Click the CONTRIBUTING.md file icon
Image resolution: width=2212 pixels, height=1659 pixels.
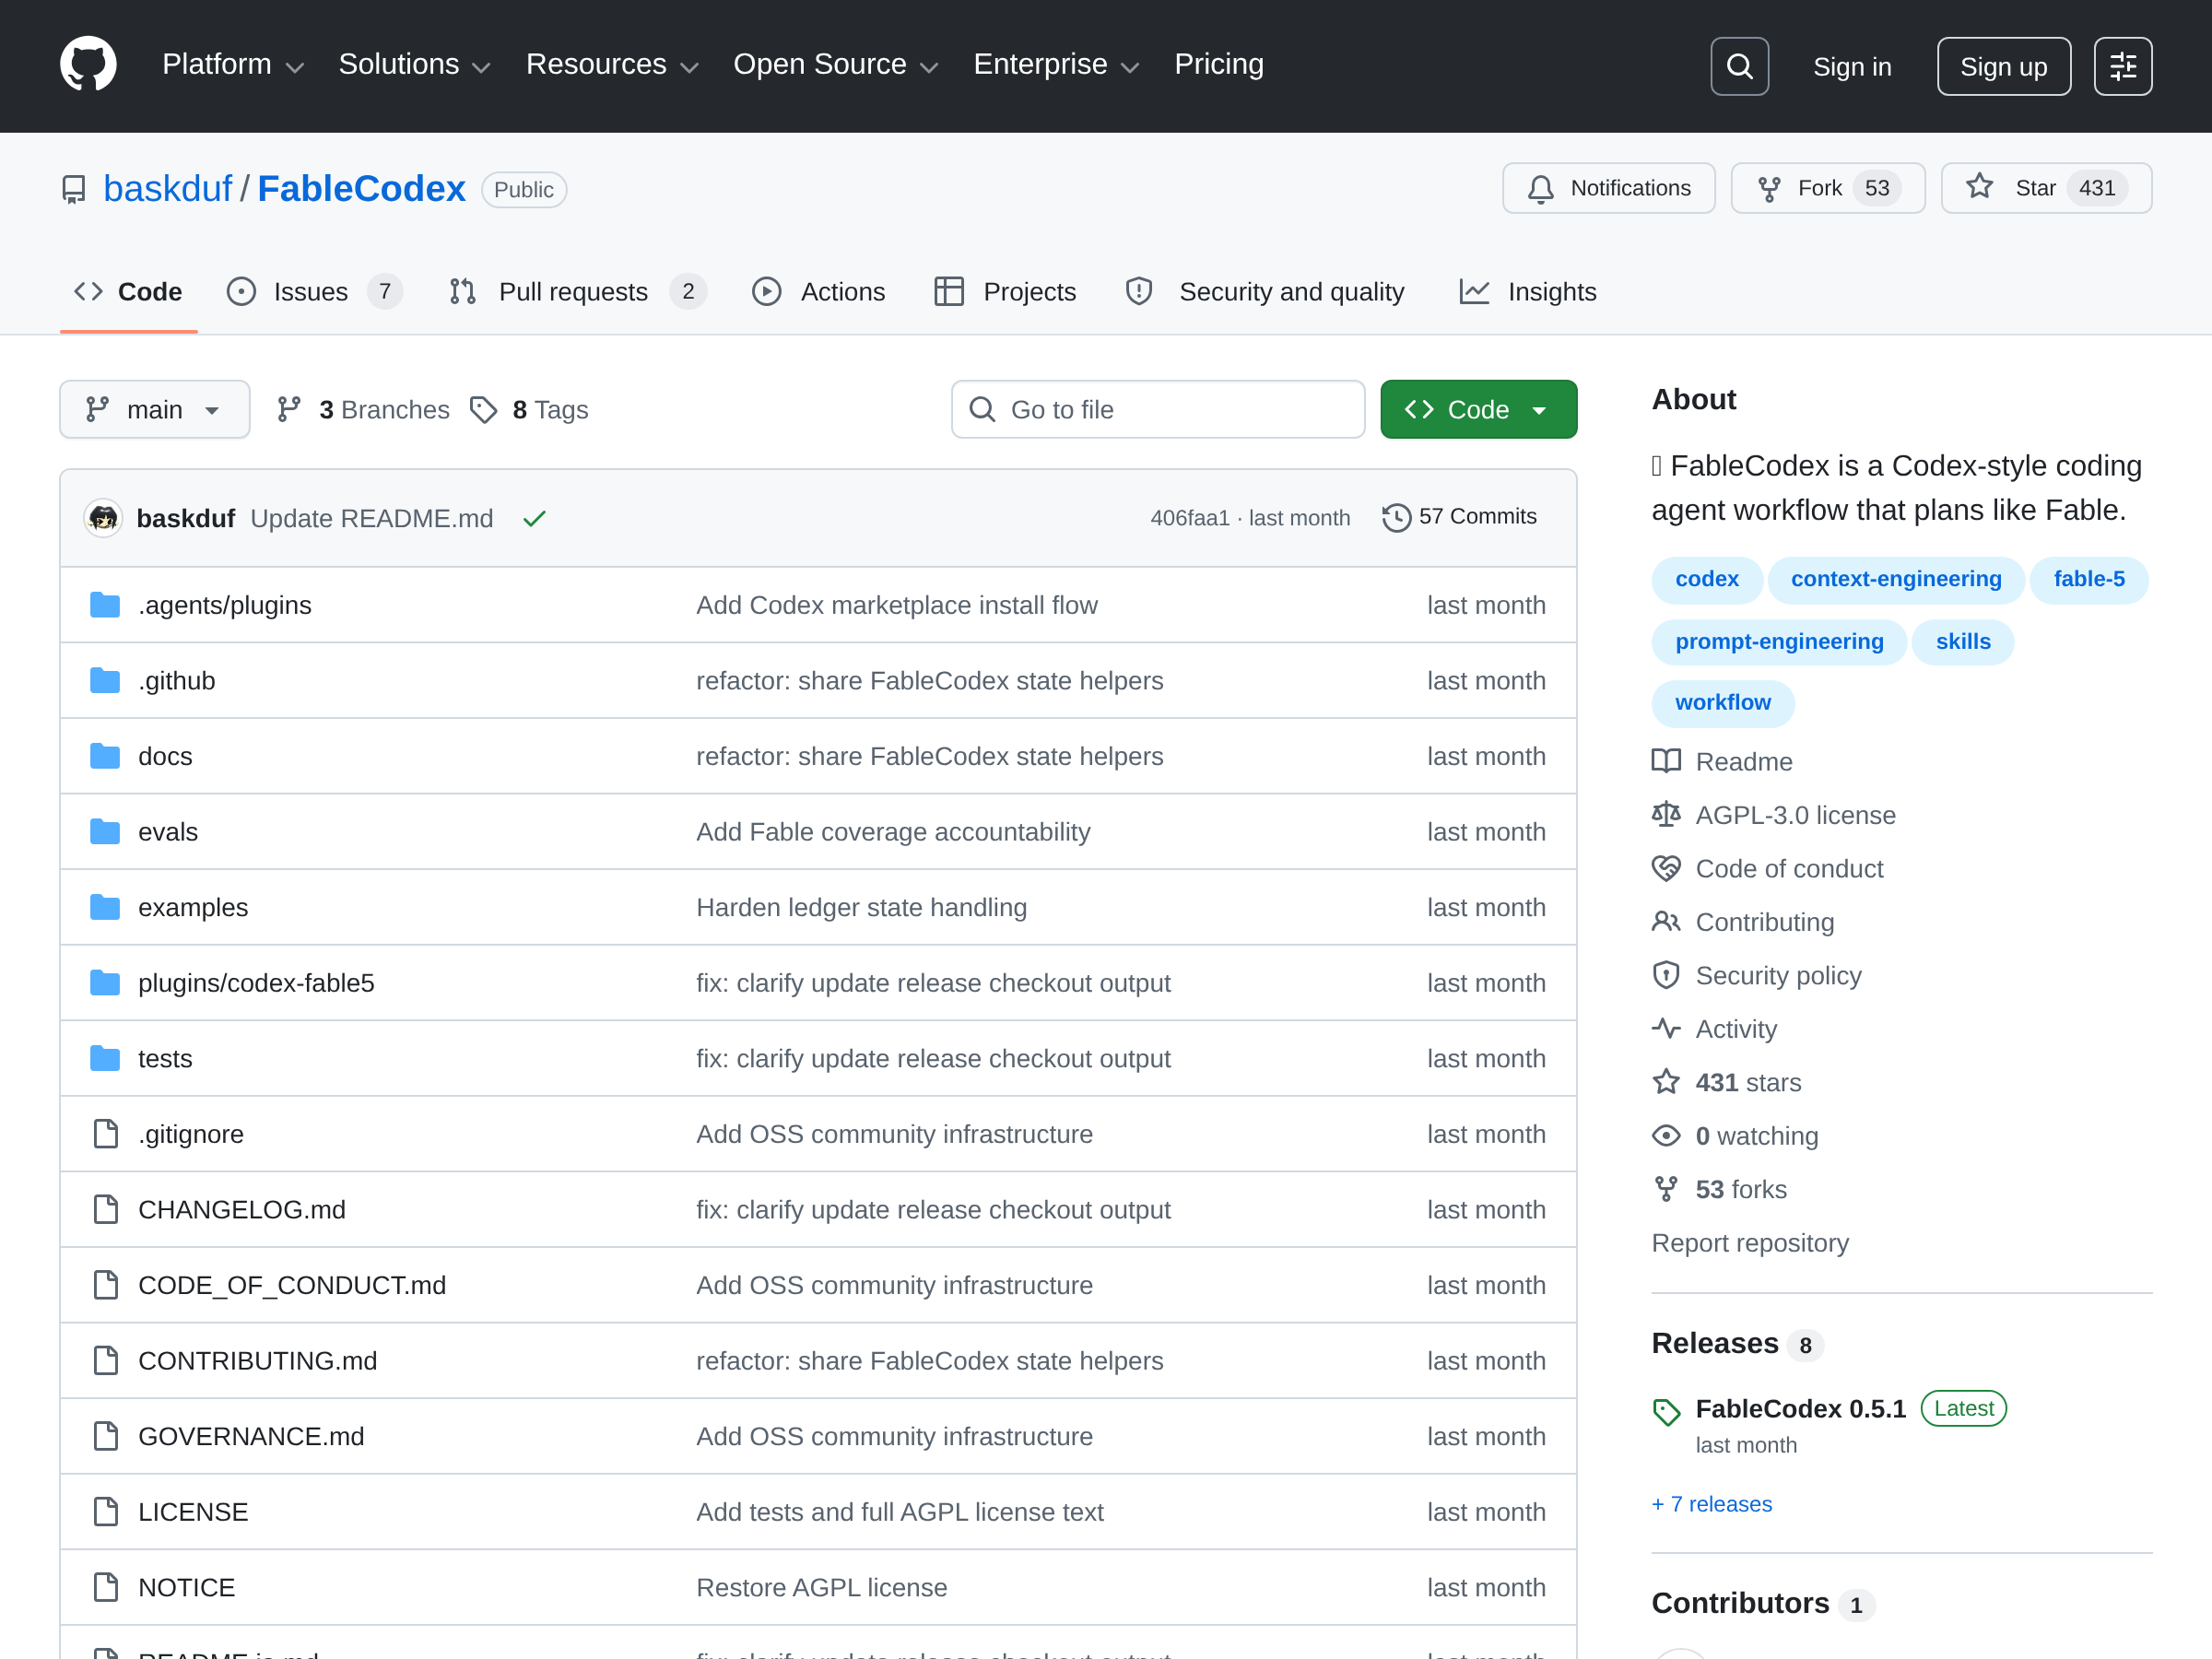pyautogui.click(x=105, y=1360)
